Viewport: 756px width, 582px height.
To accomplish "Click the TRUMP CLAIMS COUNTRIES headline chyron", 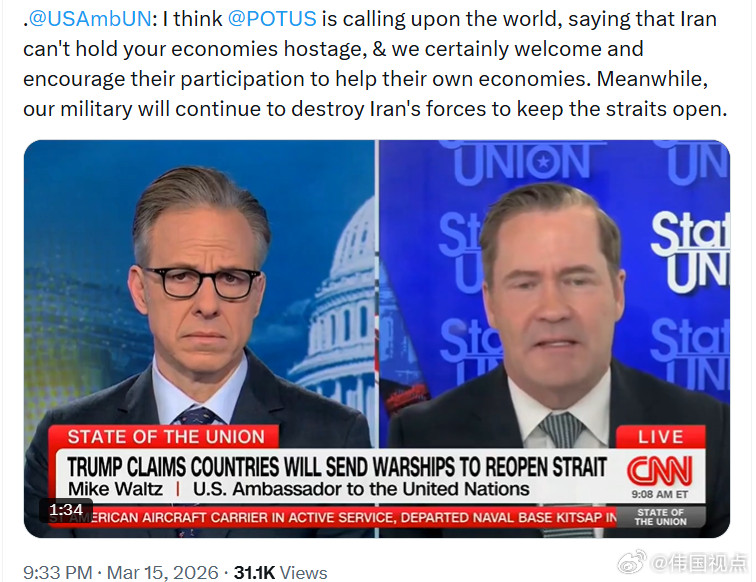I will [337, 467].
